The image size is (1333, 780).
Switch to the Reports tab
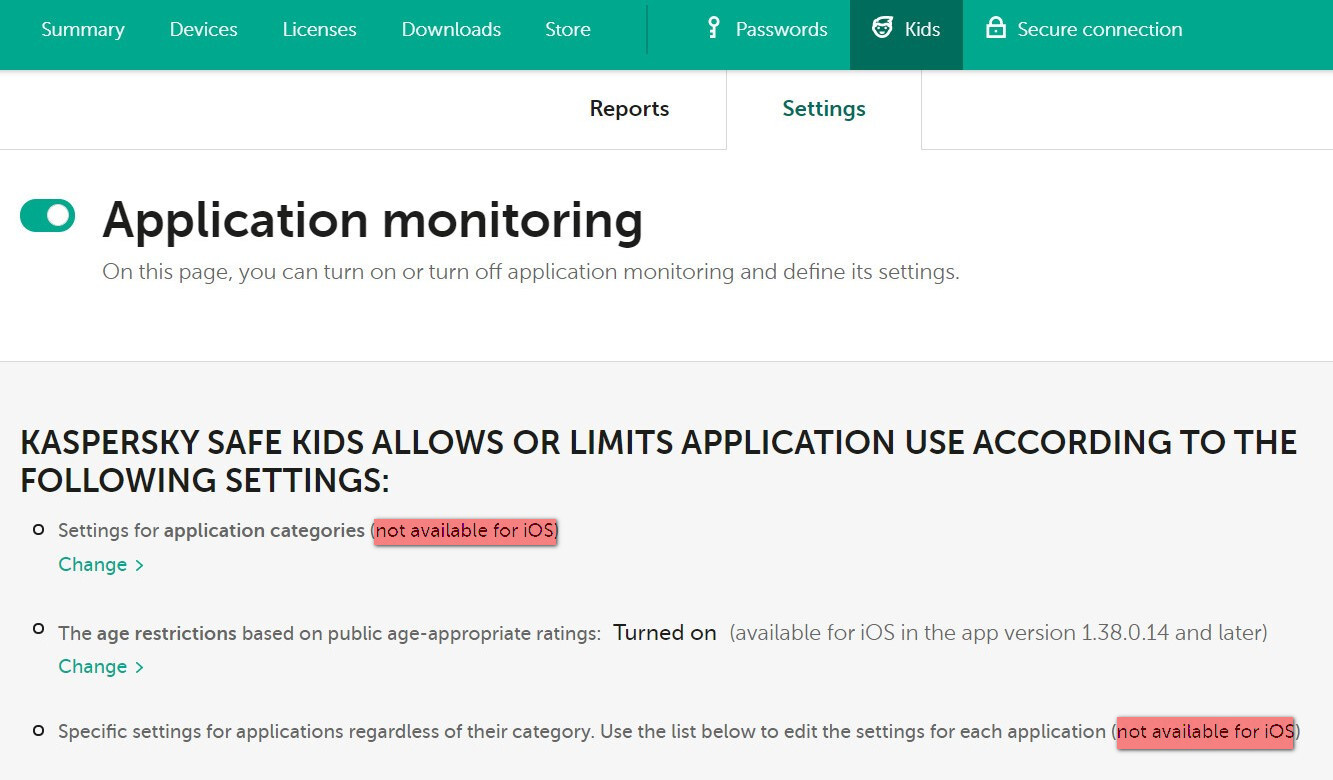pos(629,109)
